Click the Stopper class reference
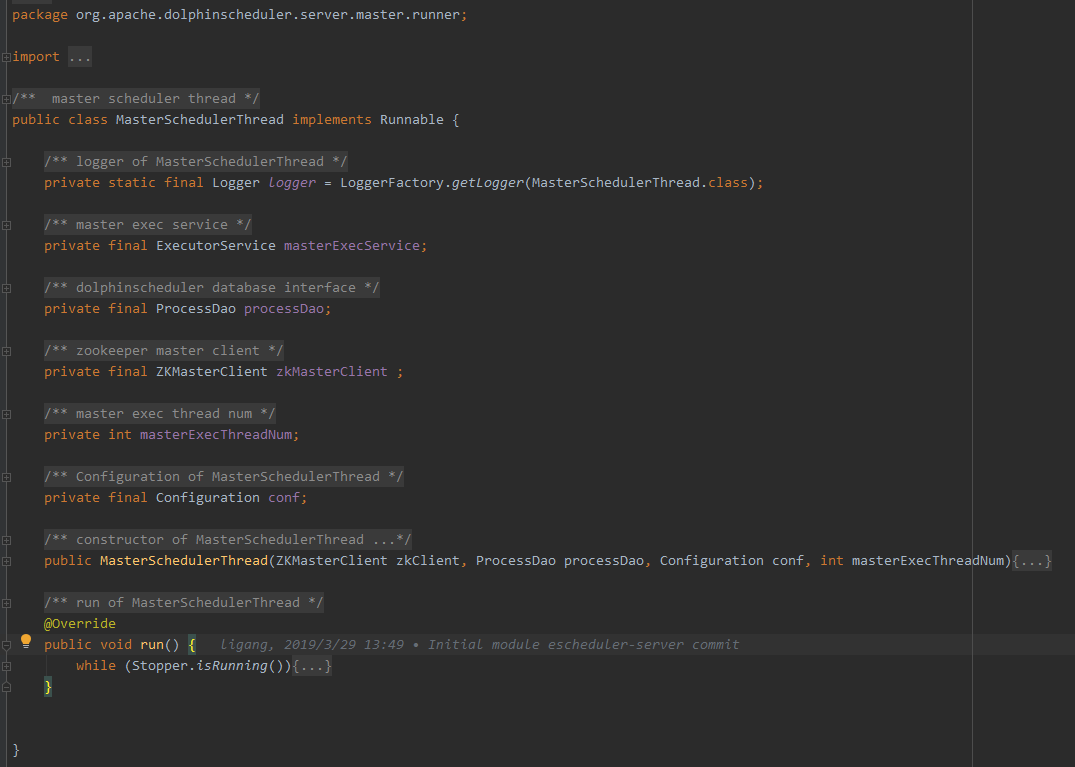 point(160,666)
